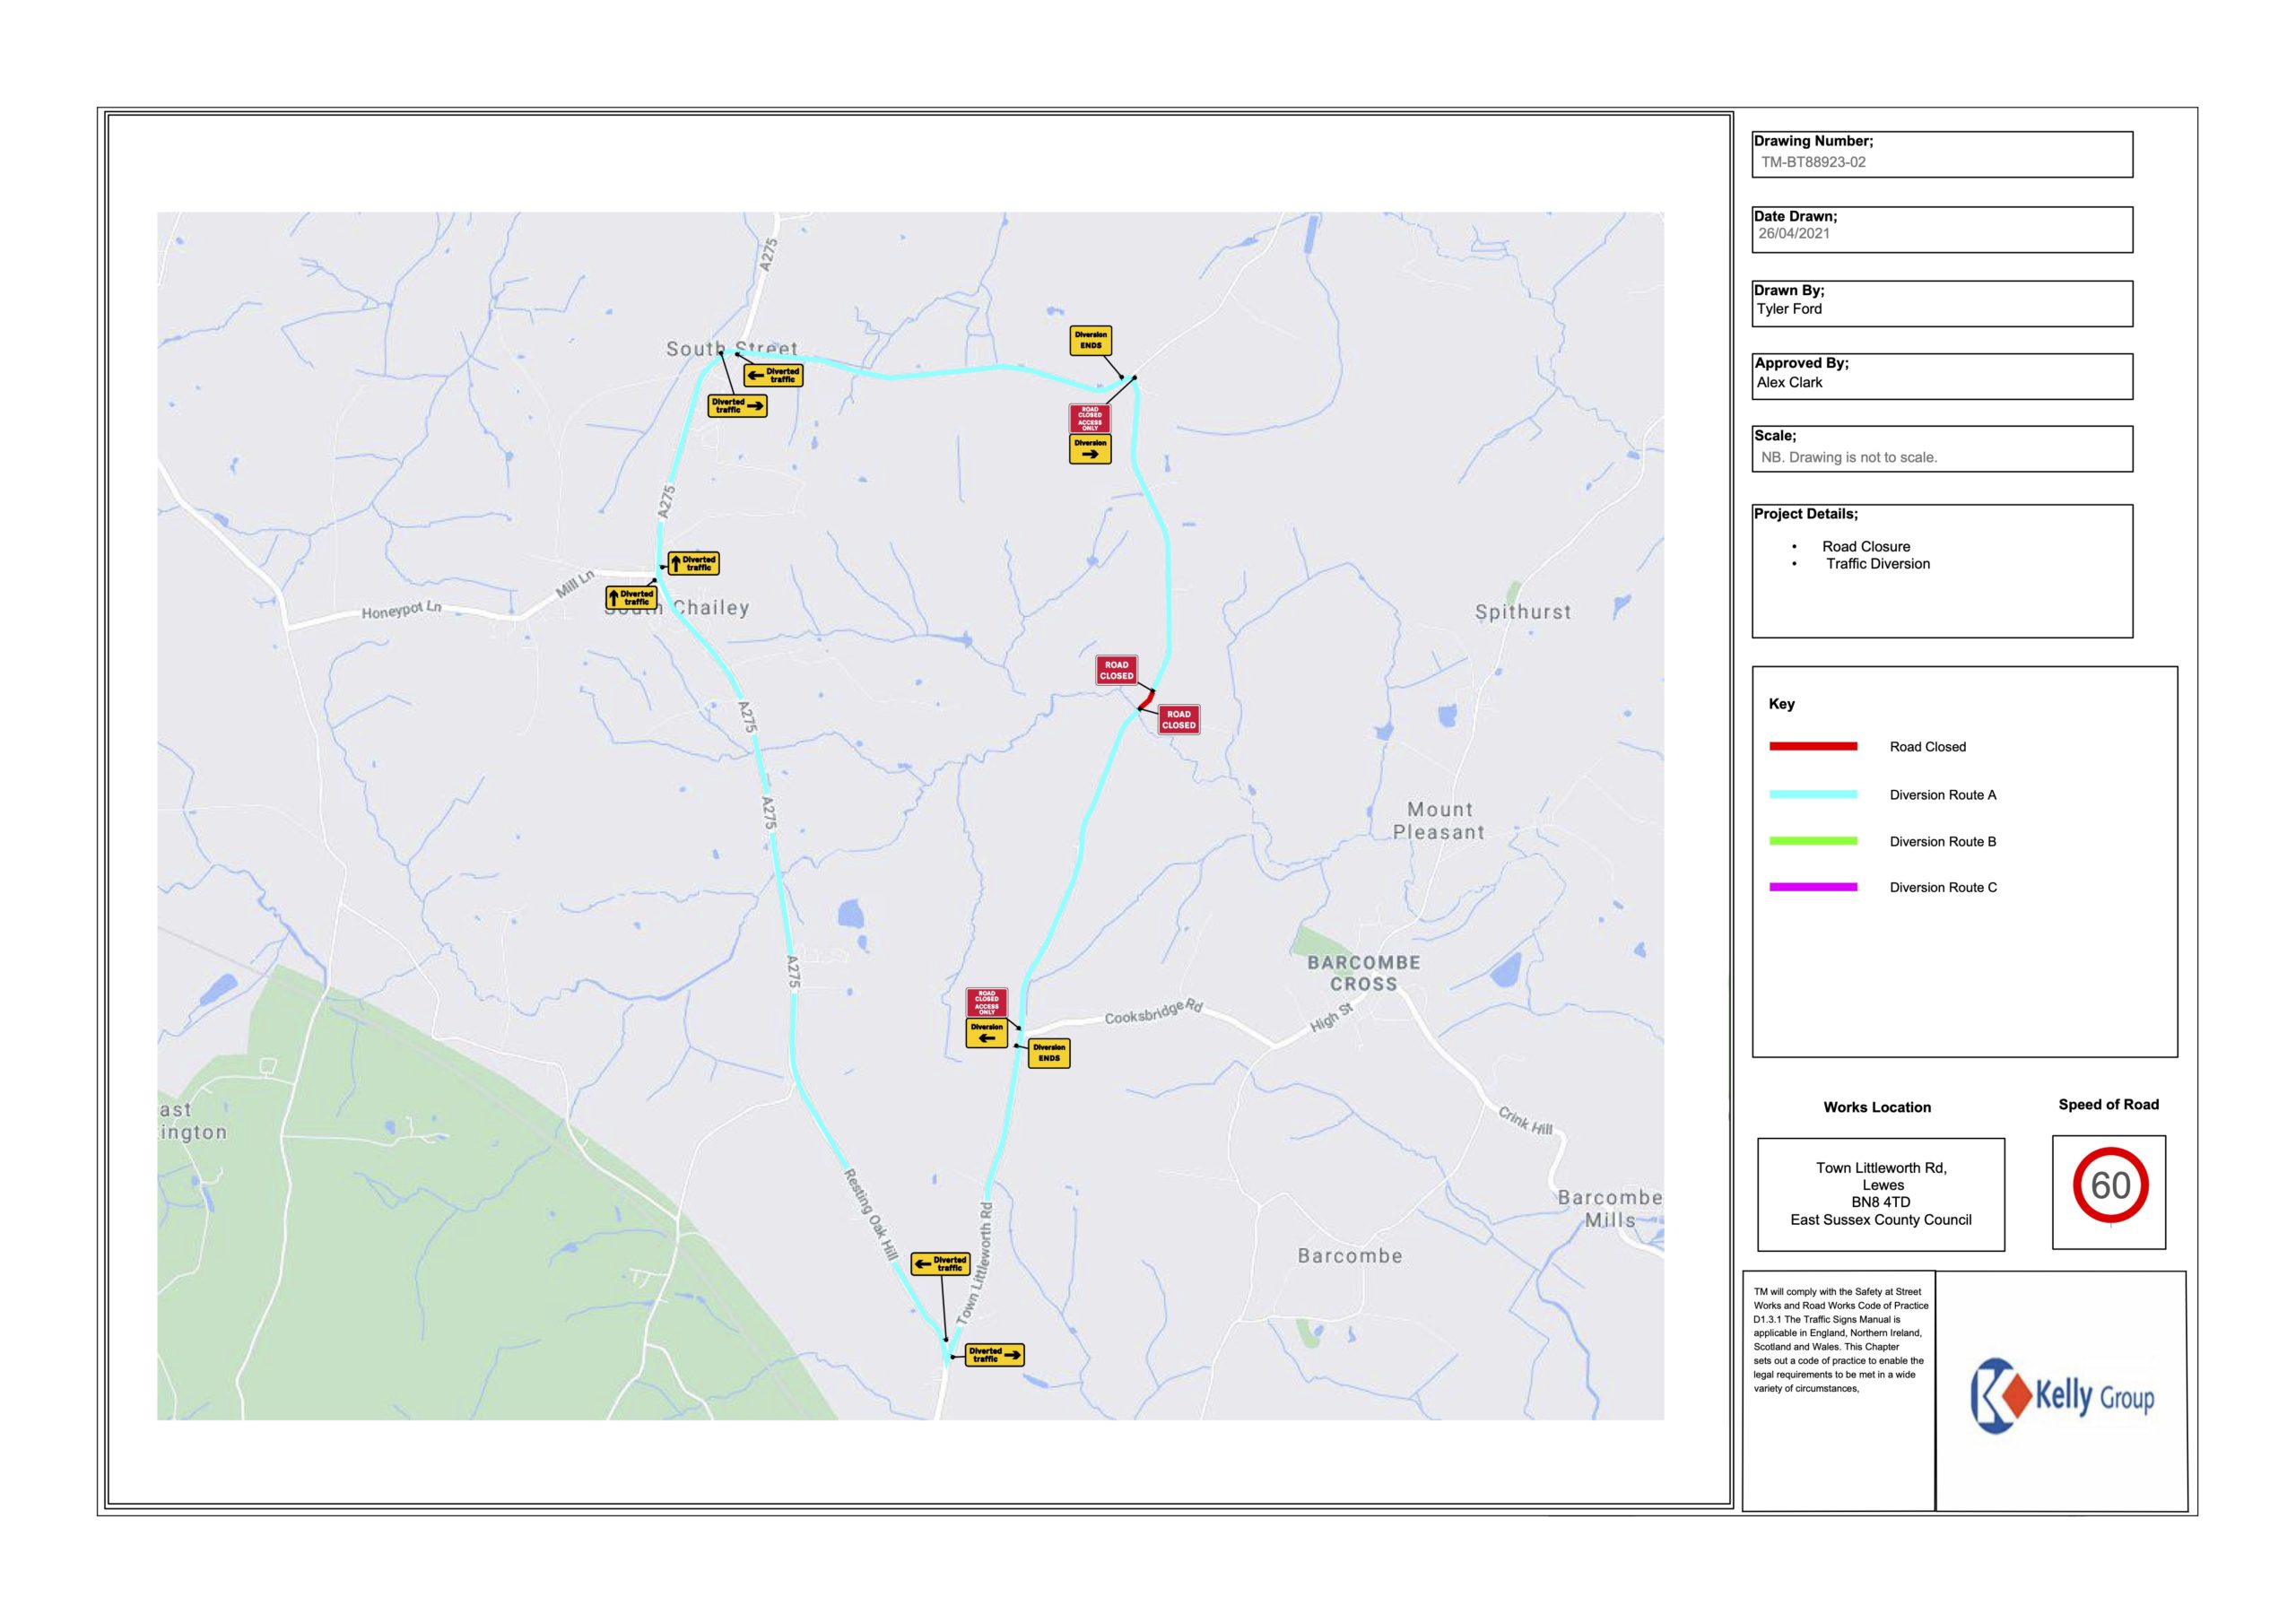Click the right-arrow Diverted traffic sign at map bottom
The height and width of the screenshot is (1623, 2296).
pos(994,1355)
